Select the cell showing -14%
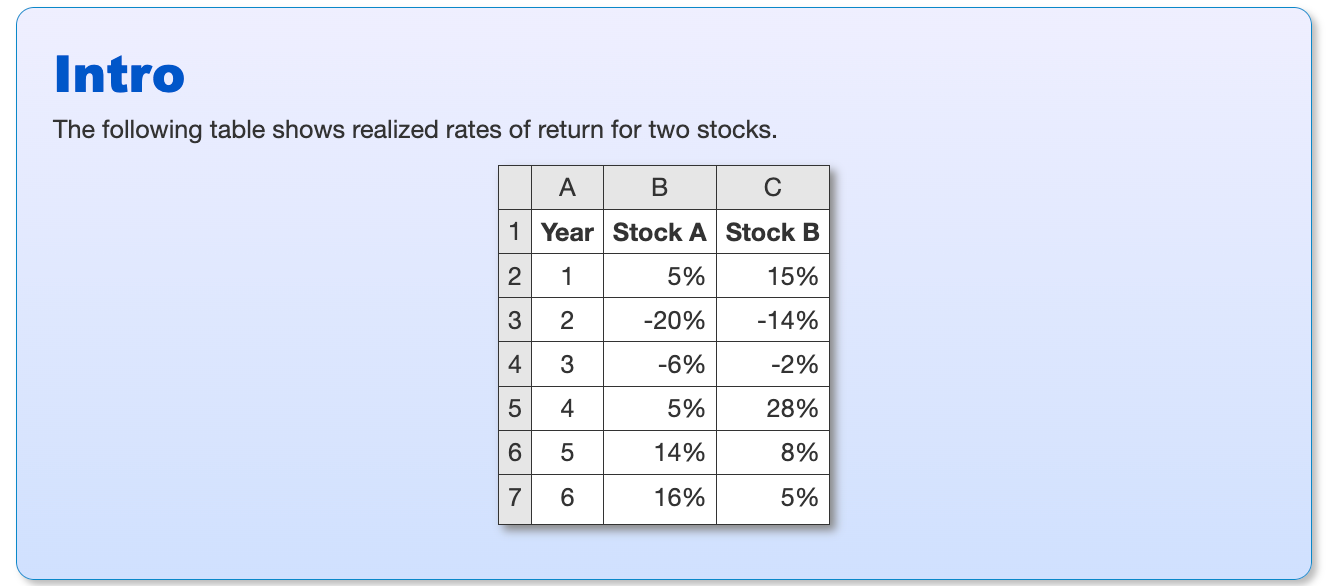This screenshot has width=1342, height=586. click(773, 320)
